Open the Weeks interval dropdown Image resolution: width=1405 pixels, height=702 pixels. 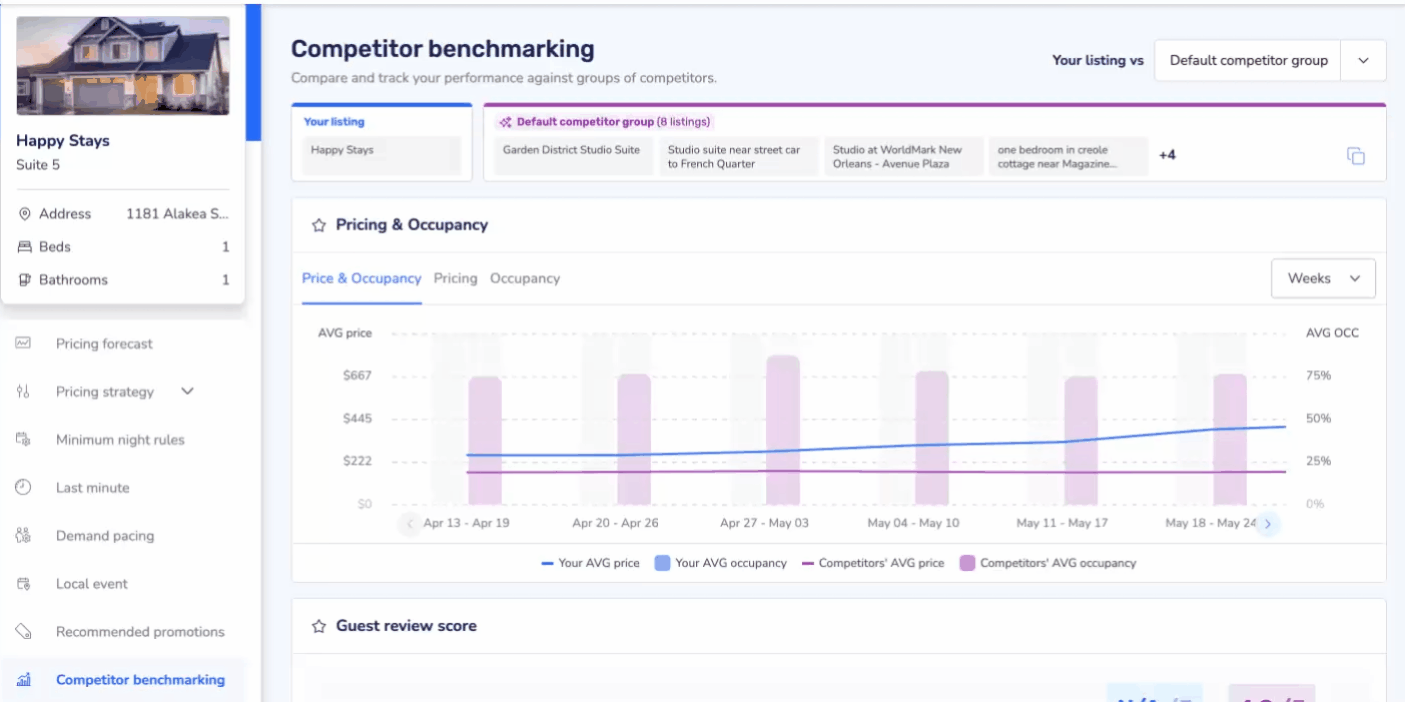(x=1323, y=279)
